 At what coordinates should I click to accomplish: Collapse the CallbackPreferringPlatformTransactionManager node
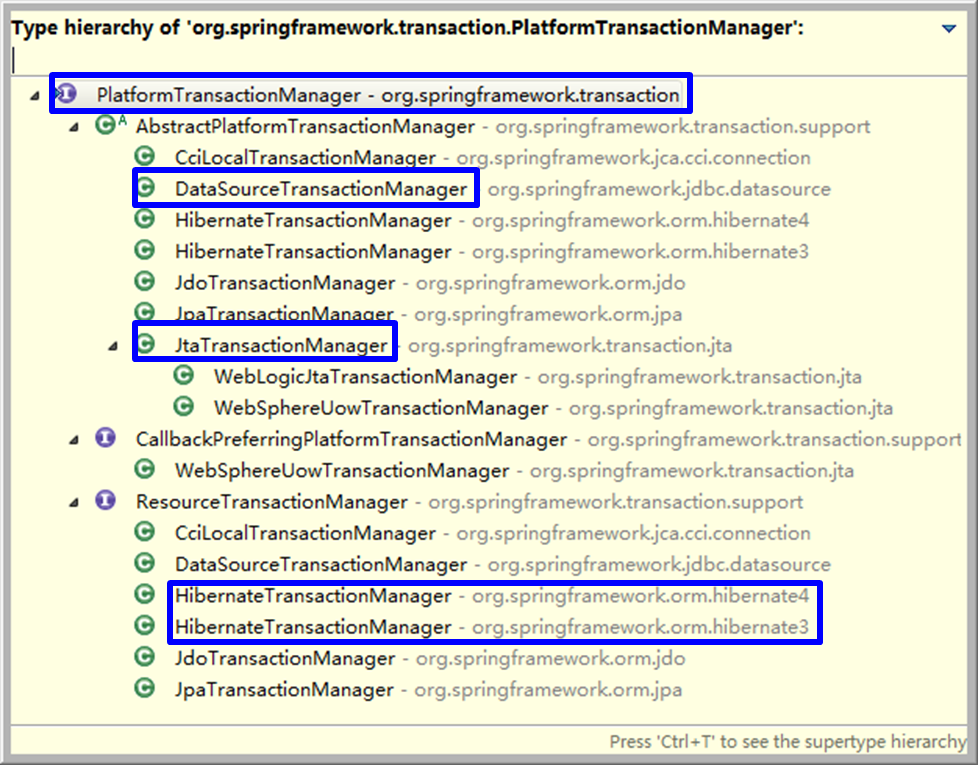[74, 440]
